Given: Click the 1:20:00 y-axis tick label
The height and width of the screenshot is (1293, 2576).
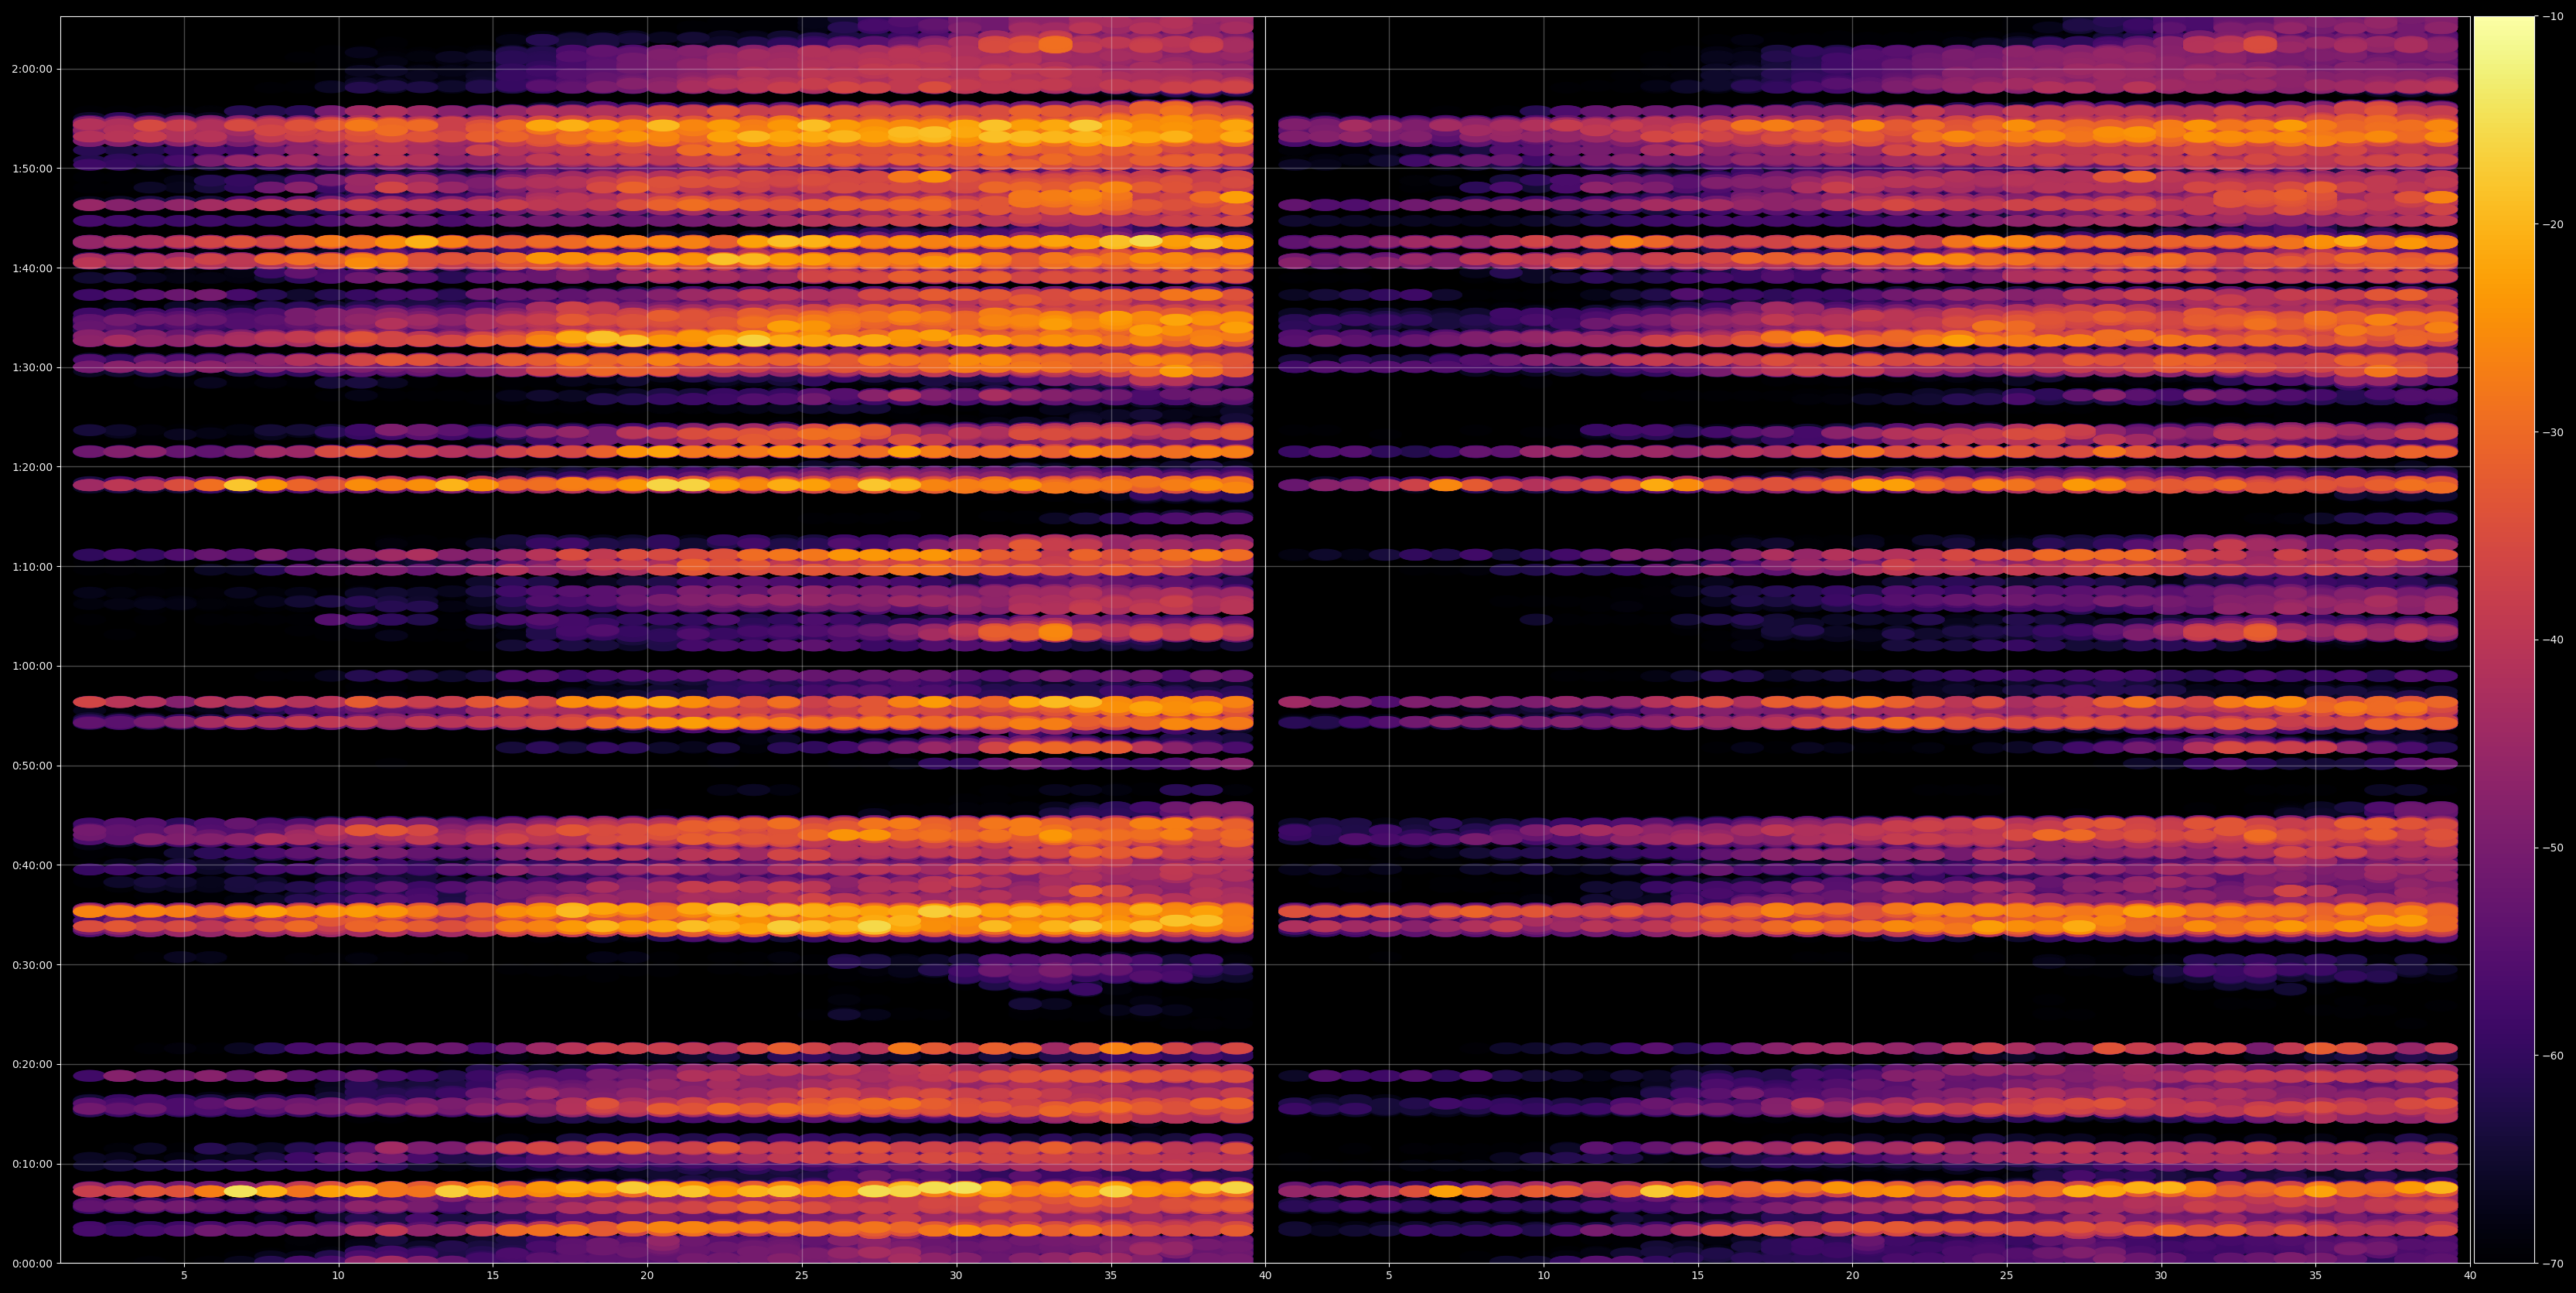Looking at the screenshot, I should [33, 467].
